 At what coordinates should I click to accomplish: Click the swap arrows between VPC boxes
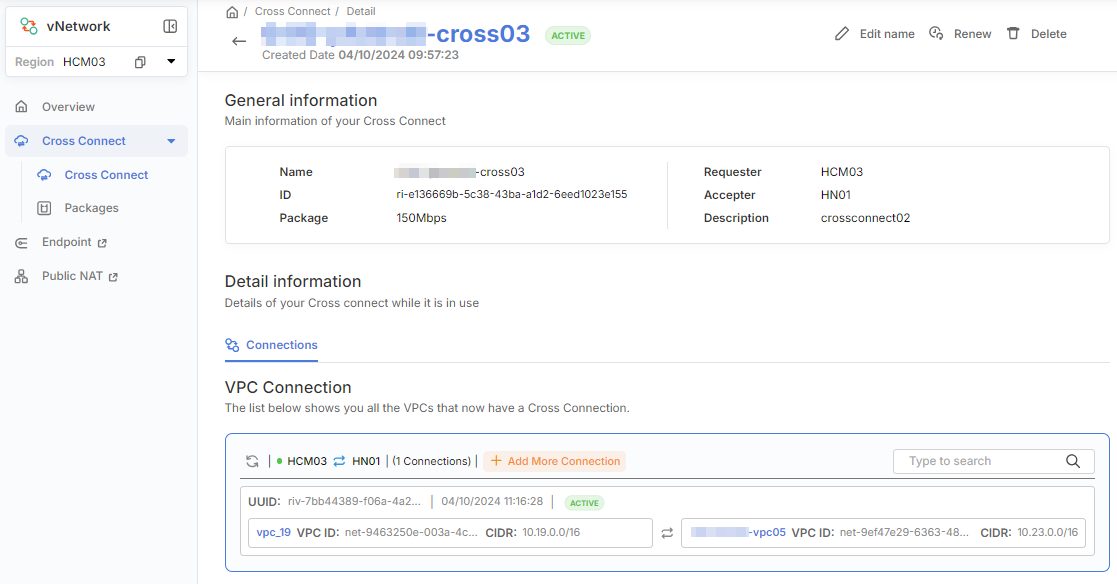pos(667,533)
